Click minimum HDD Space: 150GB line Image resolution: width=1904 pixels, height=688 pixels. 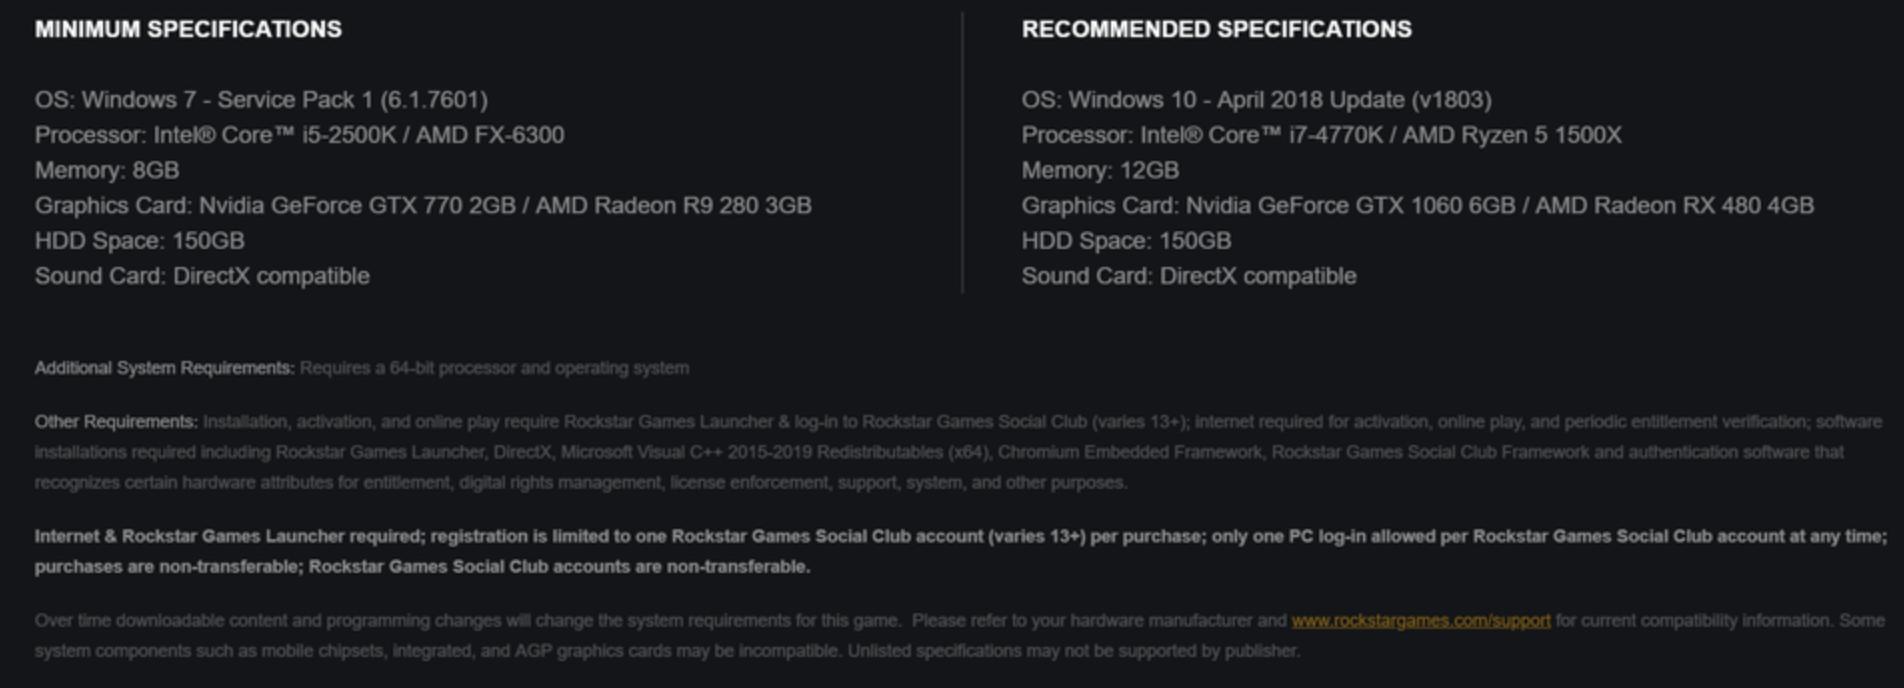(139, 240)
